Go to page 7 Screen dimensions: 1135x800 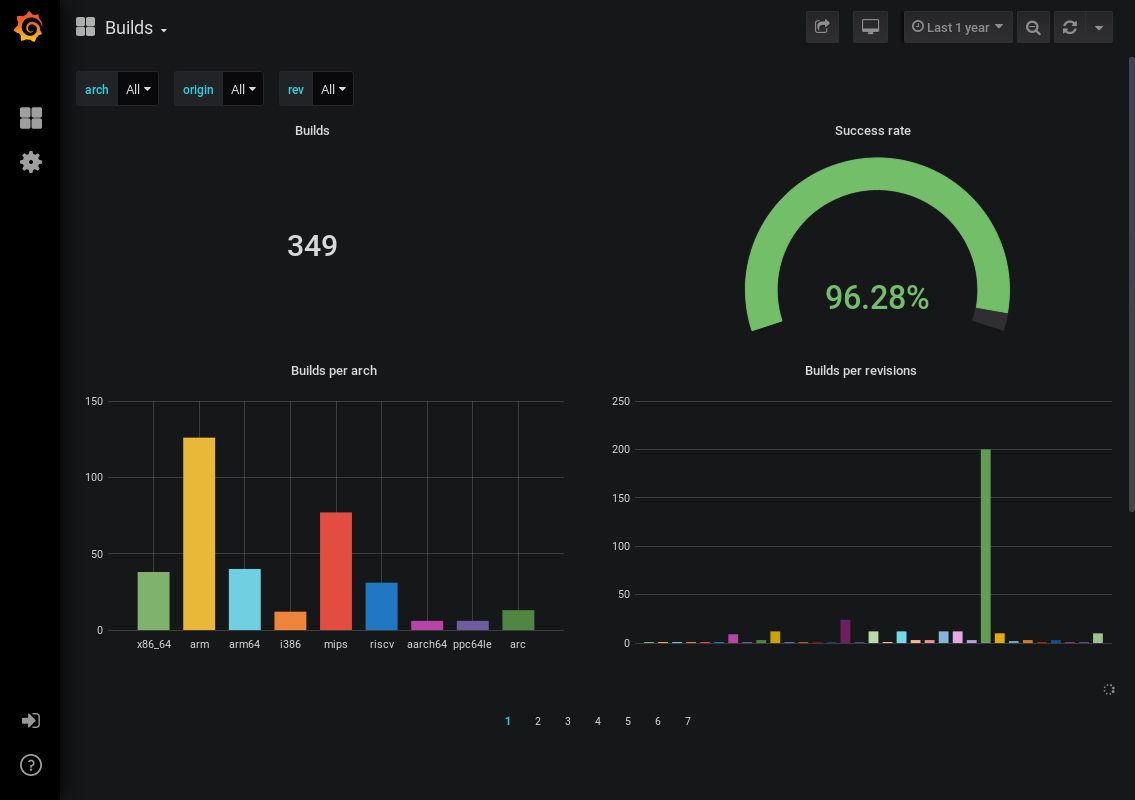coord(688,721)
